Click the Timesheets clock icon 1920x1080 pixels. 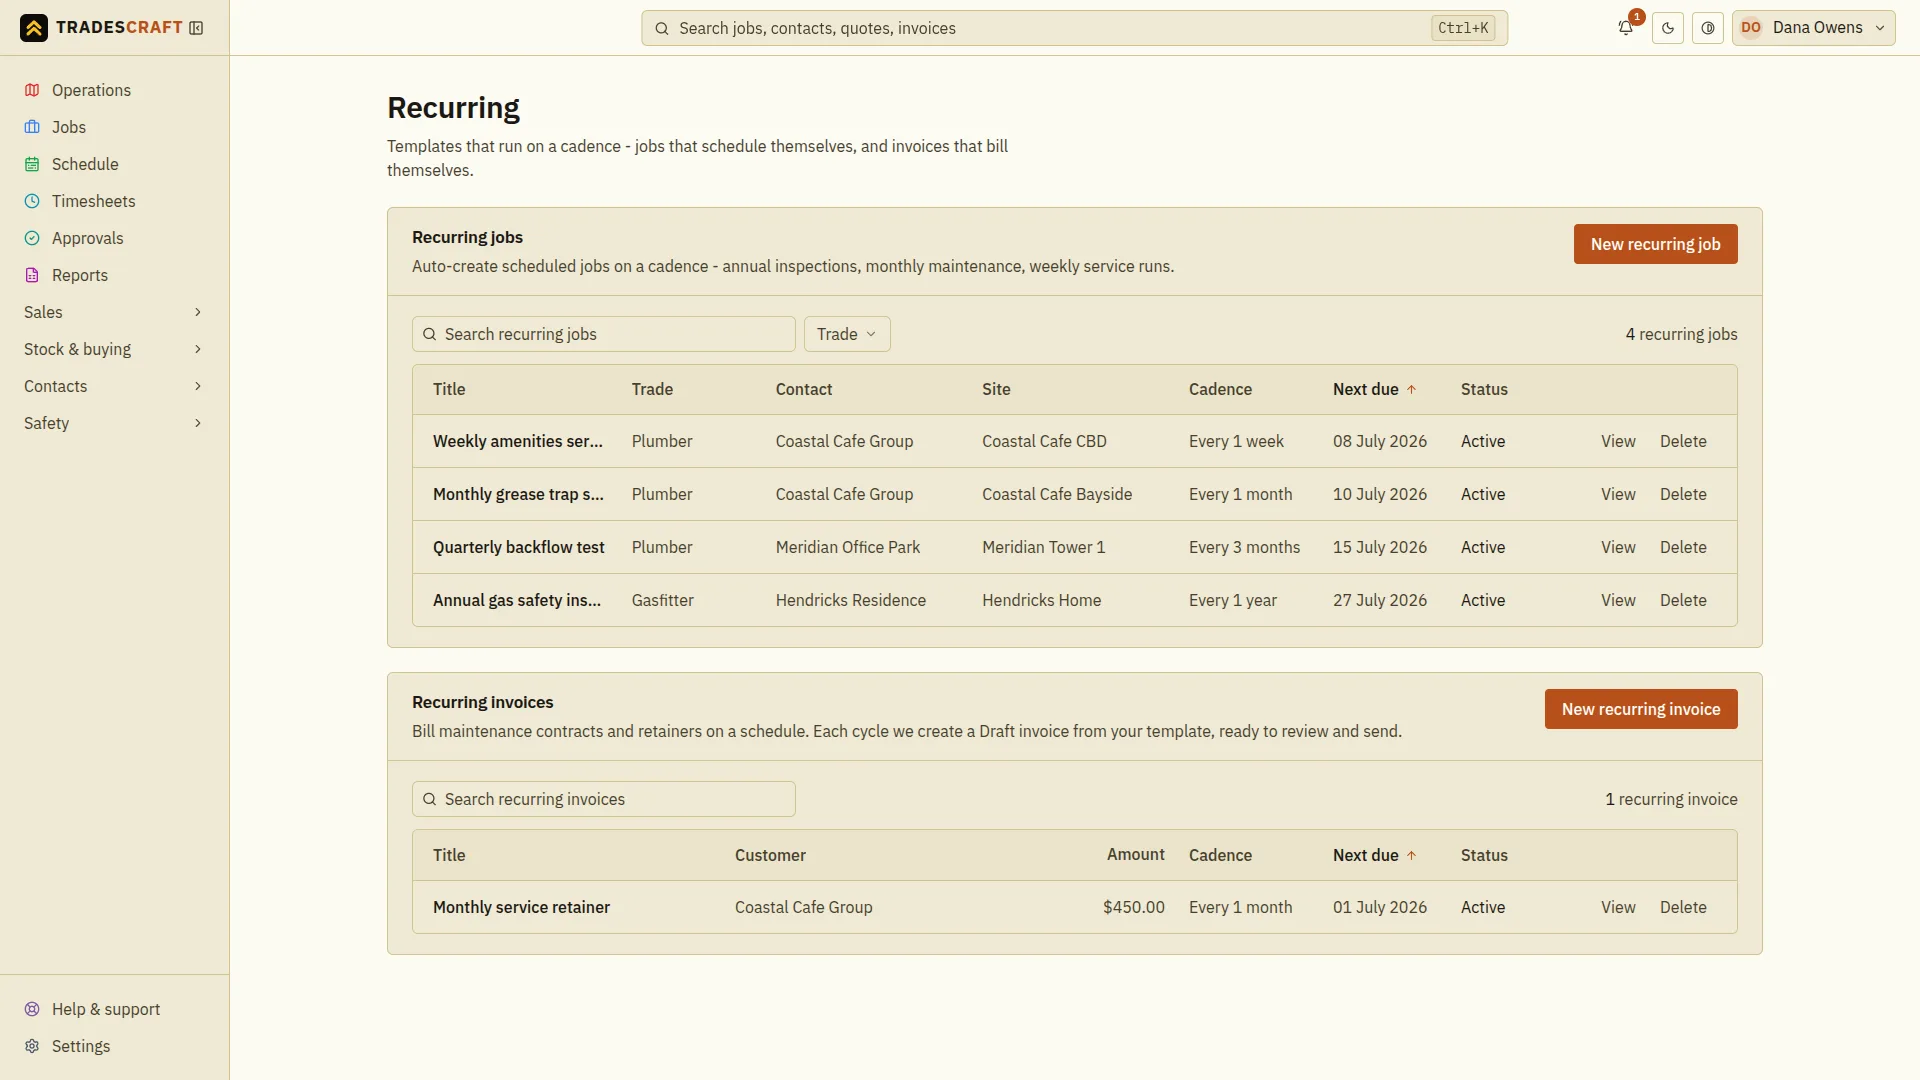[32, 201]
